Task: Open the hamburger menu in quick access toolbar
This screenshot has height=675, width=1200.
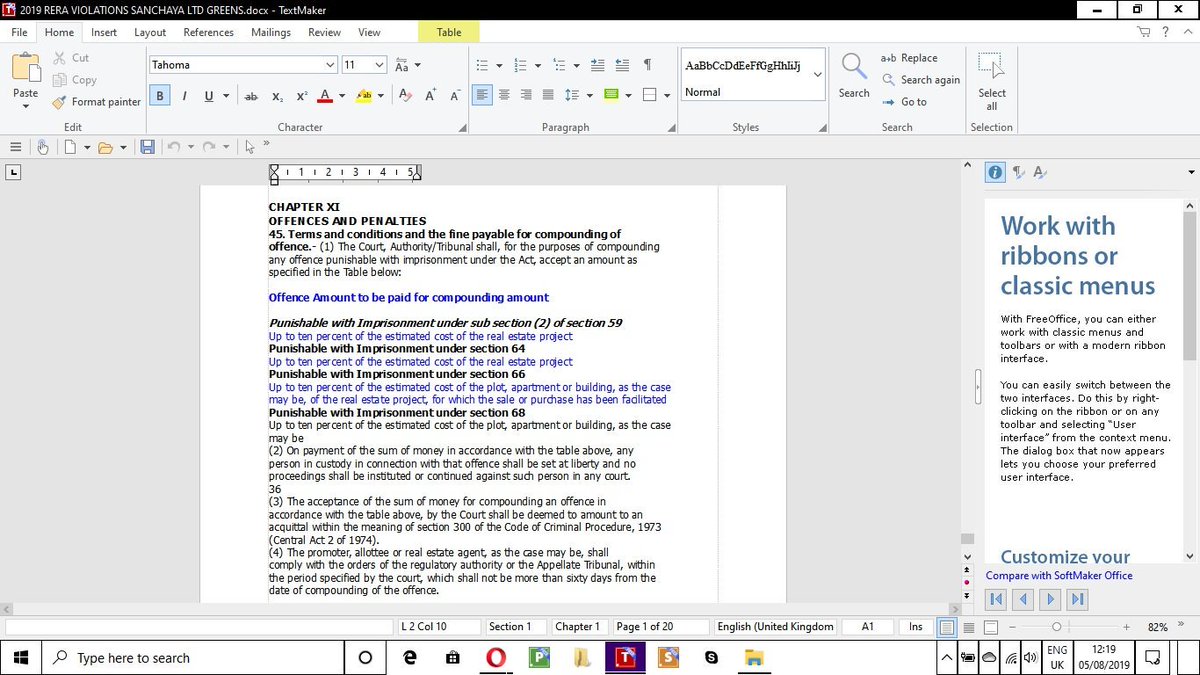Action: tap(16, 147)
